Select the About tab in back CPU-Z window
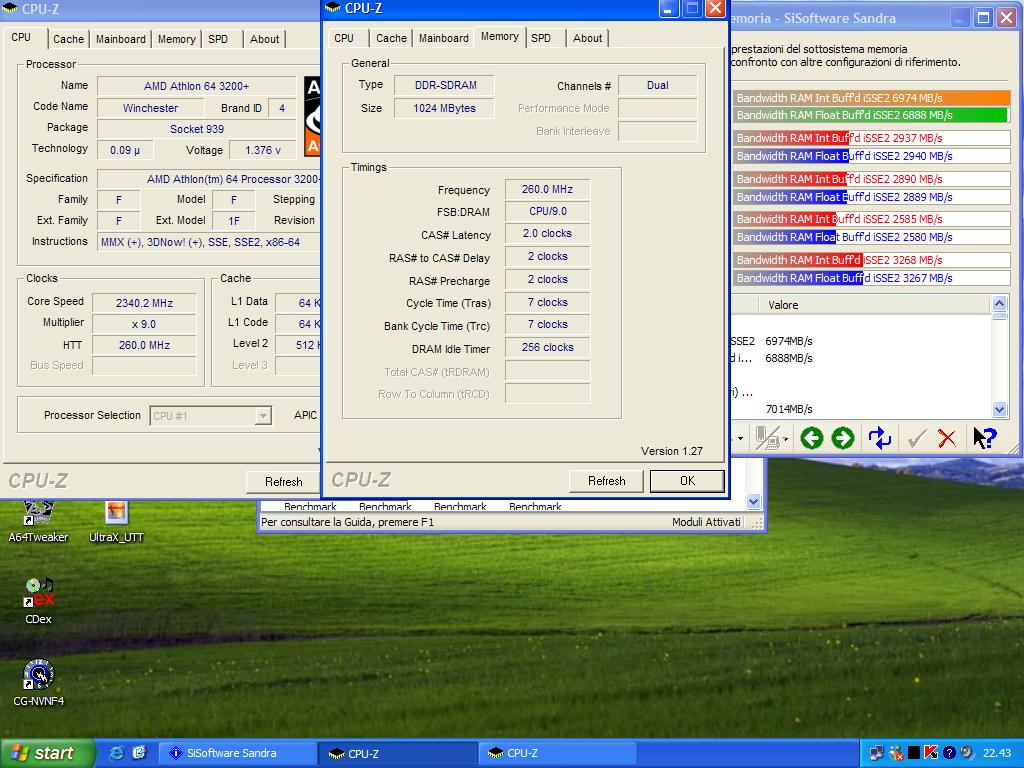This screenshot has height=768, width=1024. pyautogui.click(x=264, y=39)
